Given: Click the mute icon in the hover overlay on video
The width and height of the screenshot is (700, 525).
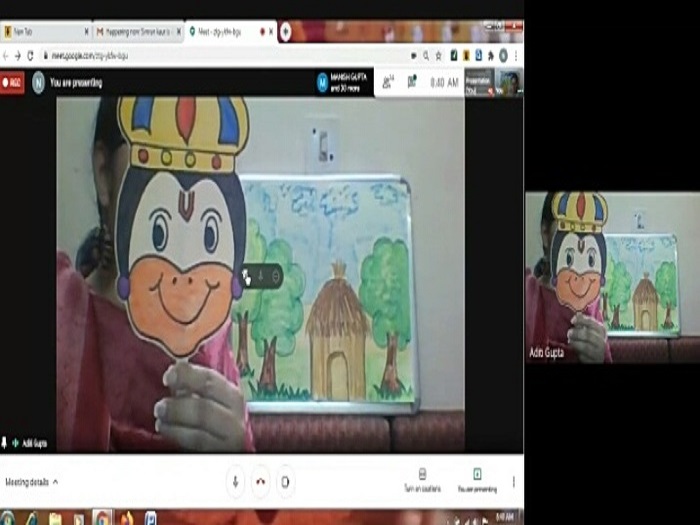Looking at the screenshot, I should click(261, 277).
